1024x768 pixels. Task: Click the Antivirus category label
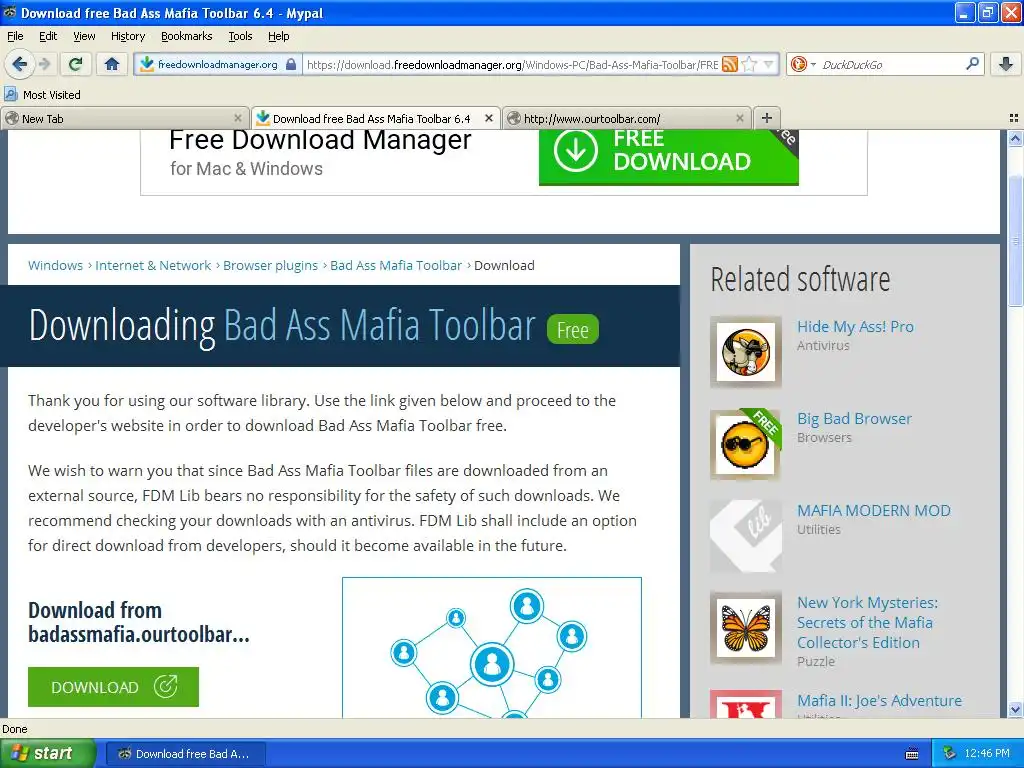tap(823, 345)
